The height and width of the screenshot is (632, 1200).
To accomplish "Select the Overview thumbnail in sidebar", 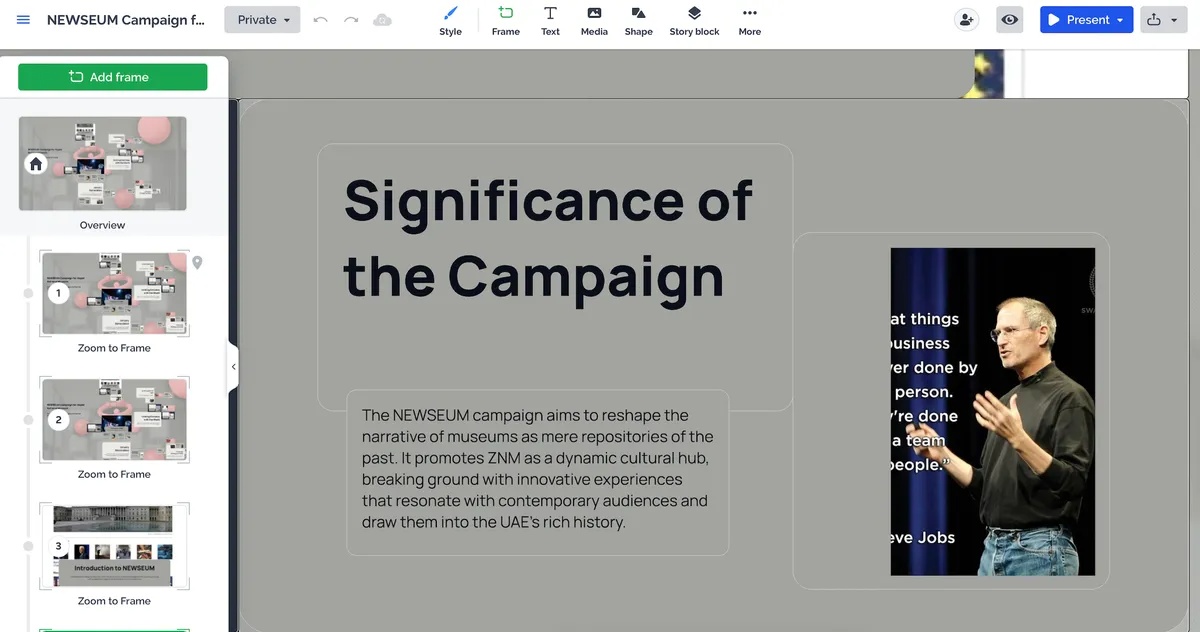I will 102,163.
